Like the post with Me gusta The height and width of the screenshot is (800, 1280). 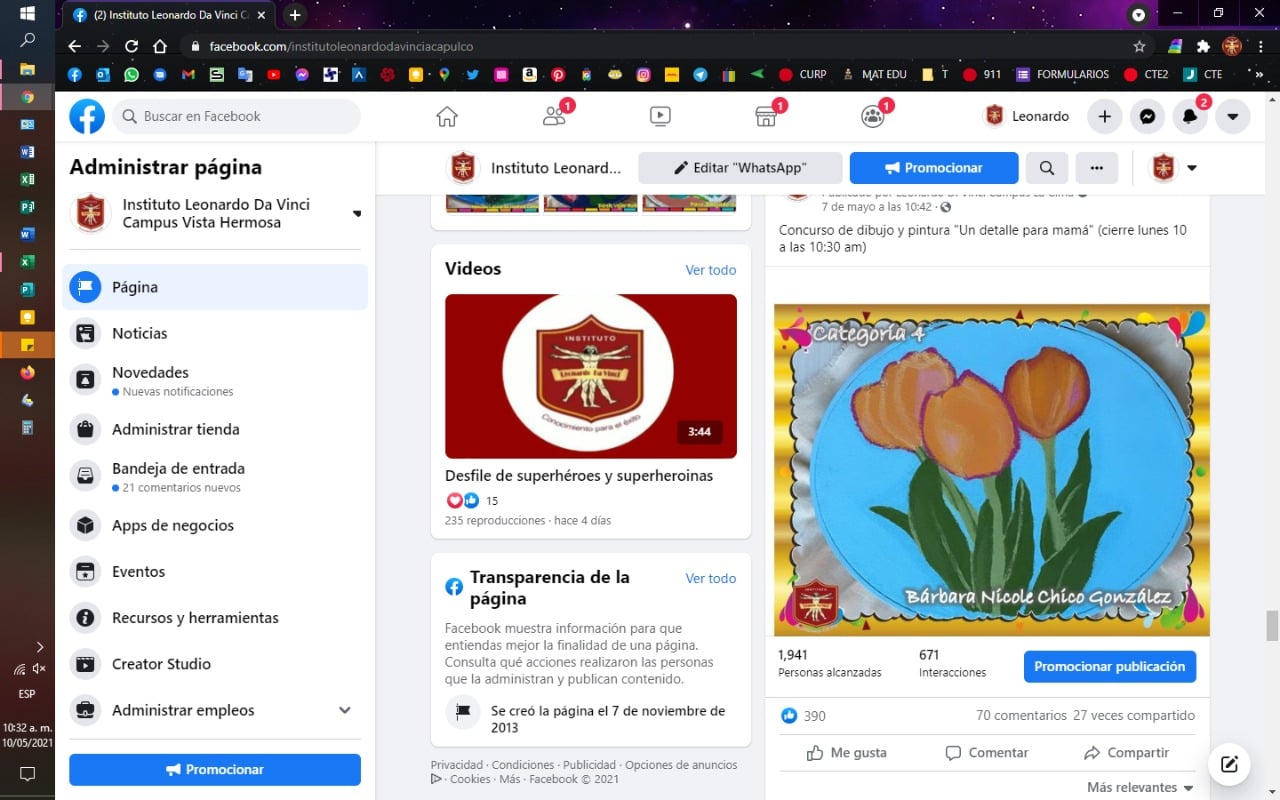[x=846, y=752]
